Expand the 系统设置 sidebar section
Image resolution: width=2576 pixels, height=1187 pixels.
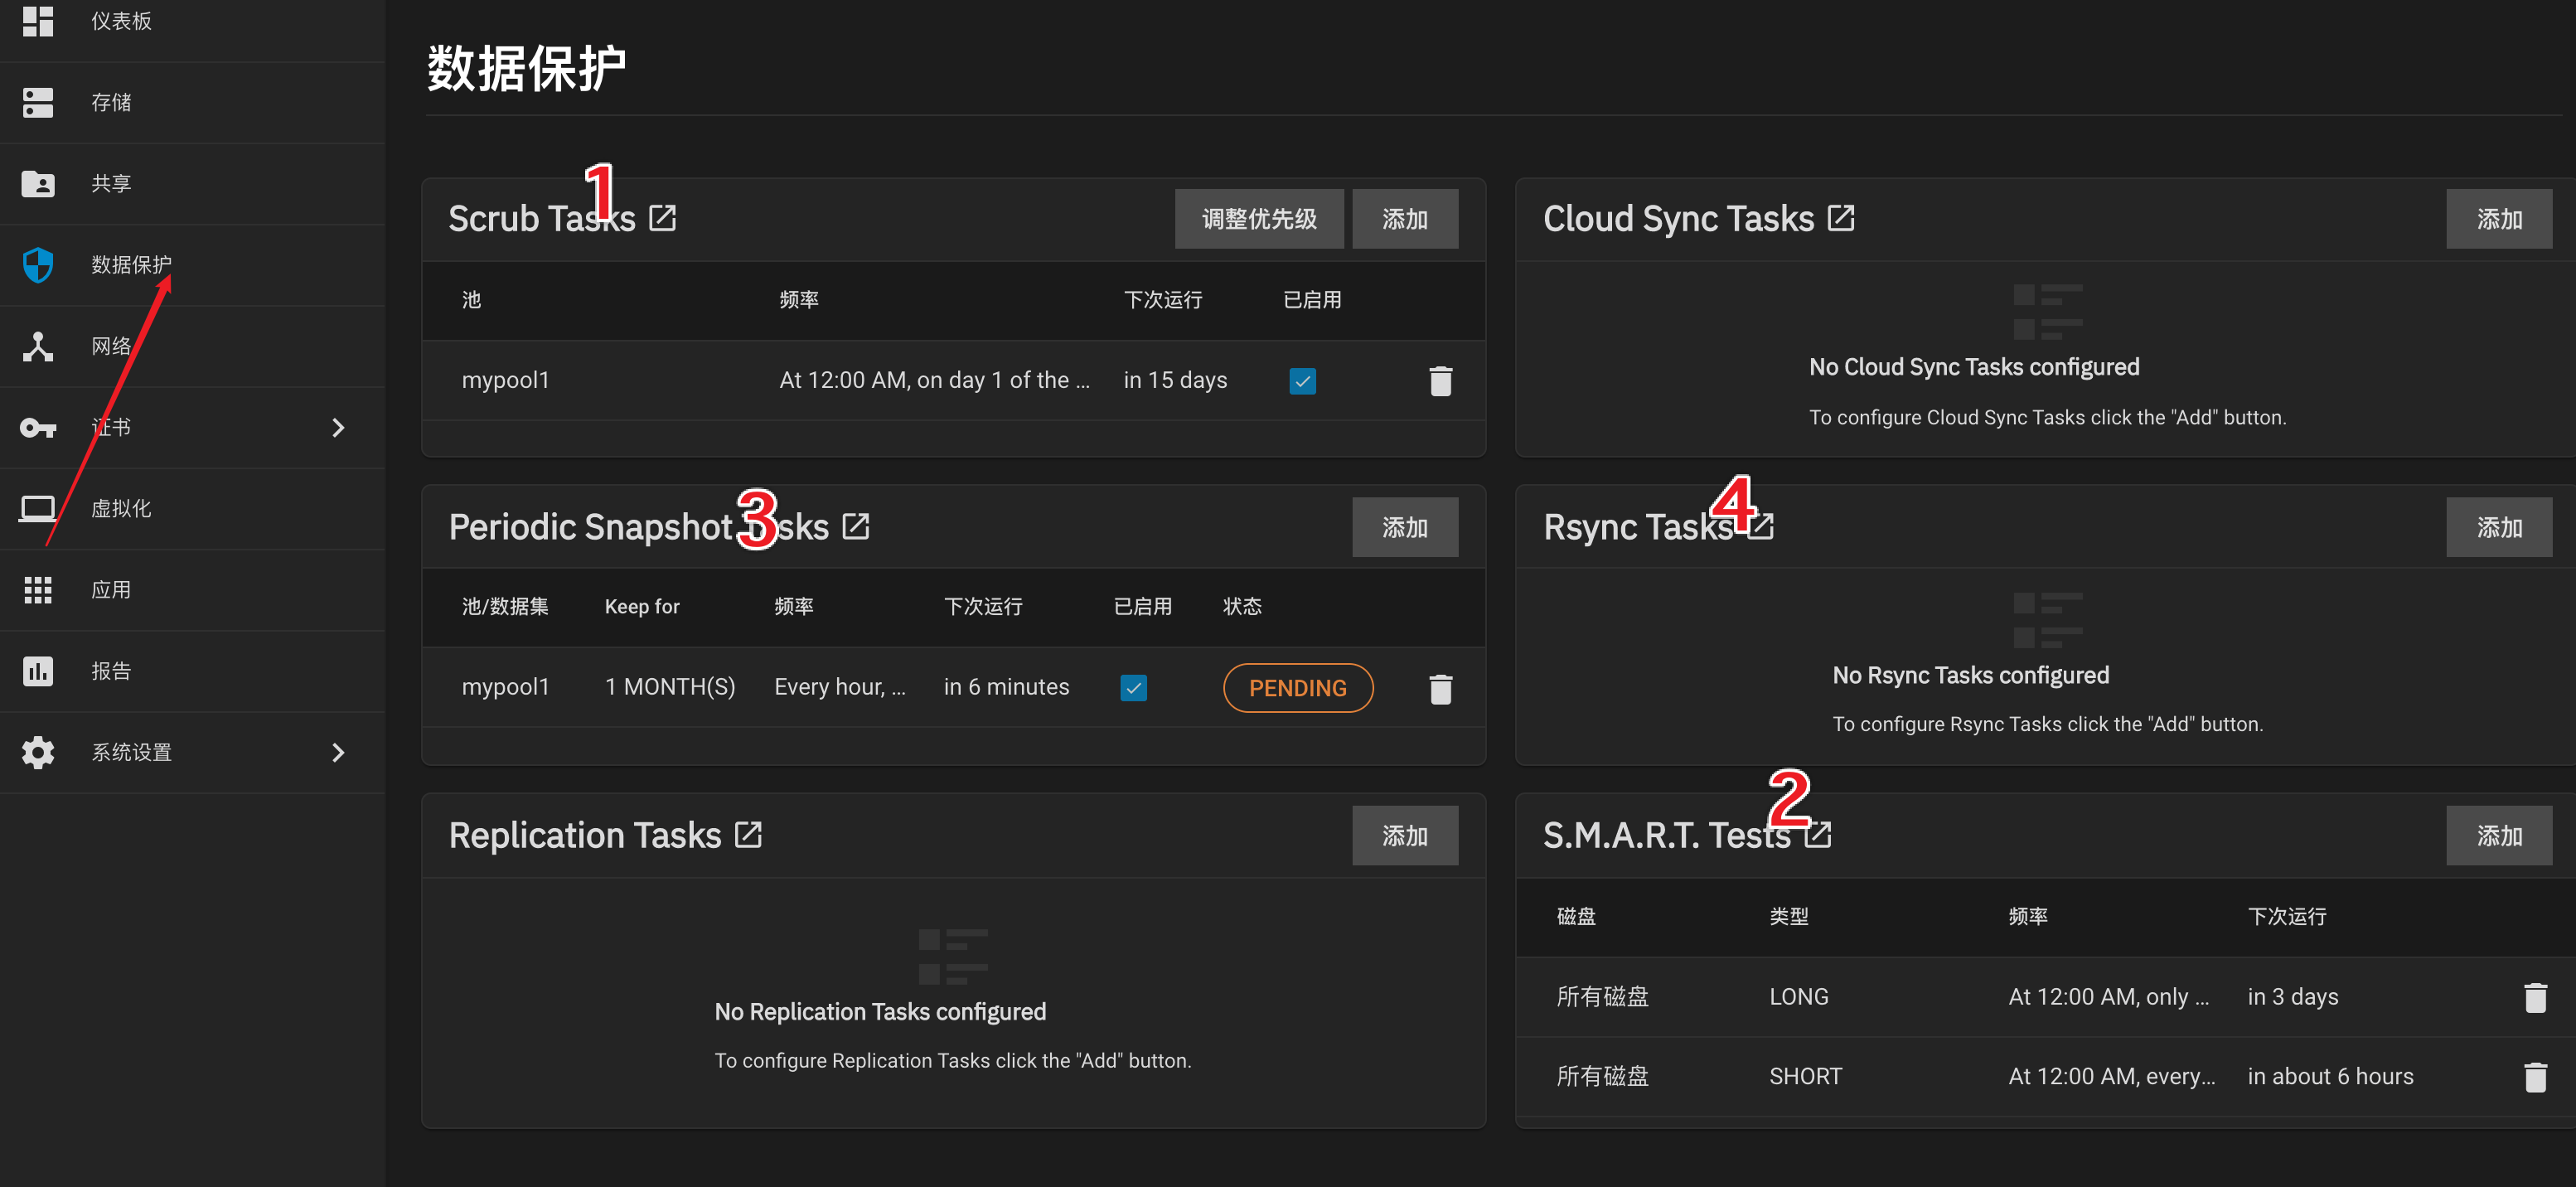pos(338,752)
